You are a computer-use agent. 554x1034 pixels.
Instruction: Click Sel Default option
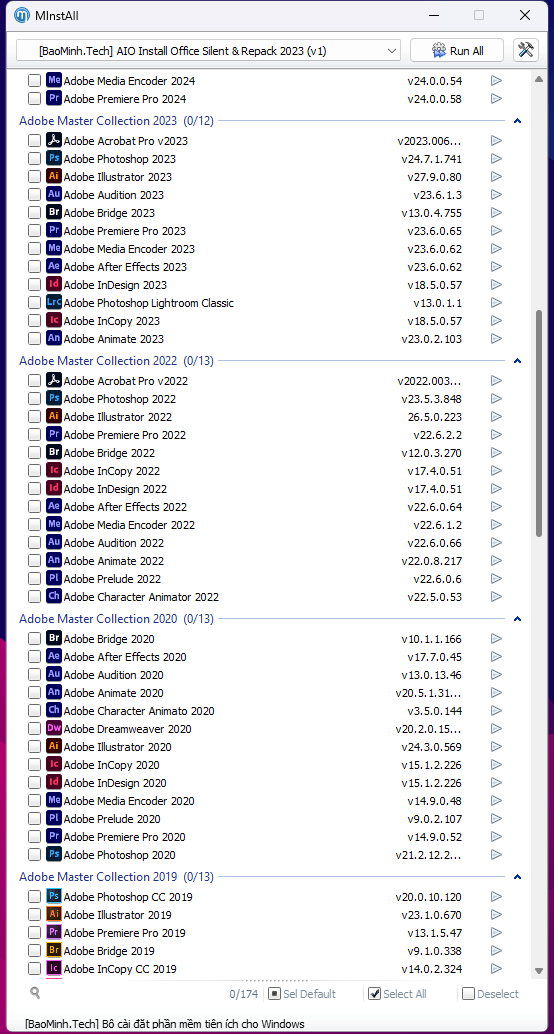pyautogui.click(x=302, y=994)
